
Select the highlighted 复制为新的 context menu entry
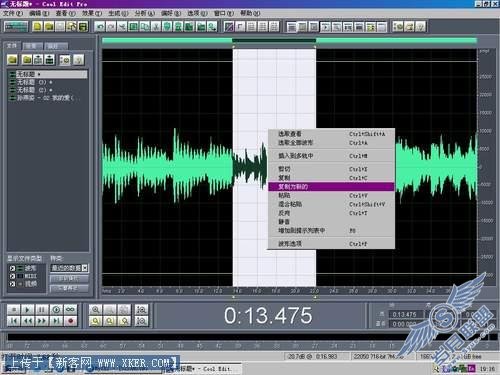(331, 187)
